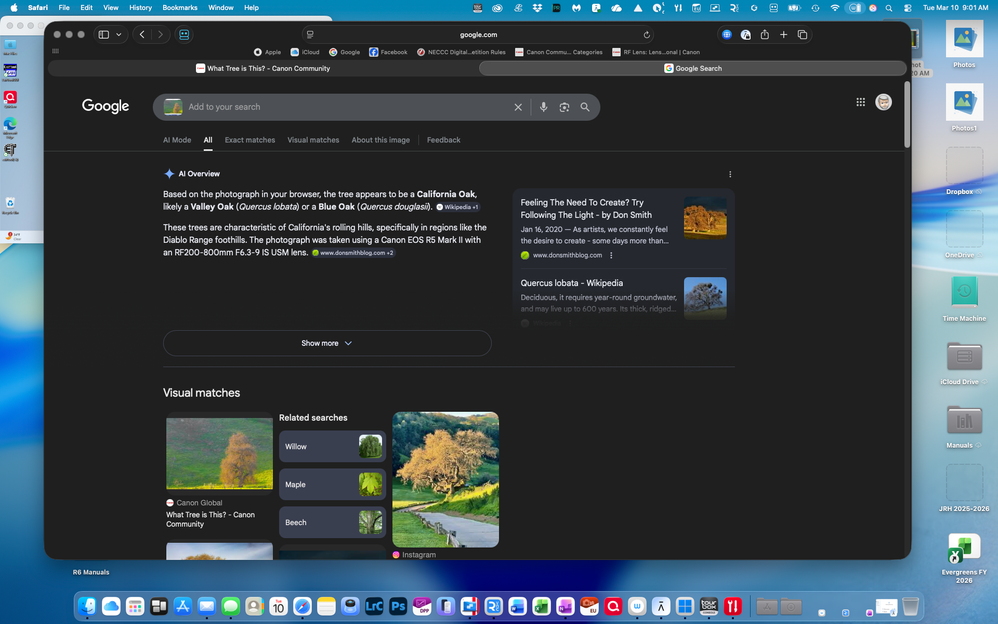Viewport: 998px width, 624px height.
Task: Open the Instagram oak tree thumbnail
Action: [x=446, y=479]
